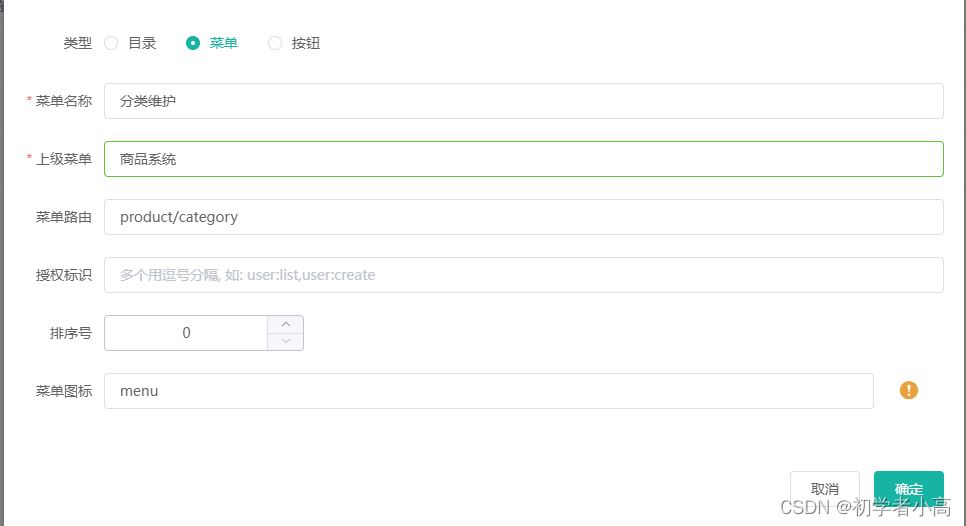Focus the 菜单名称 field containing 分类维护

(x=524, y=101)
